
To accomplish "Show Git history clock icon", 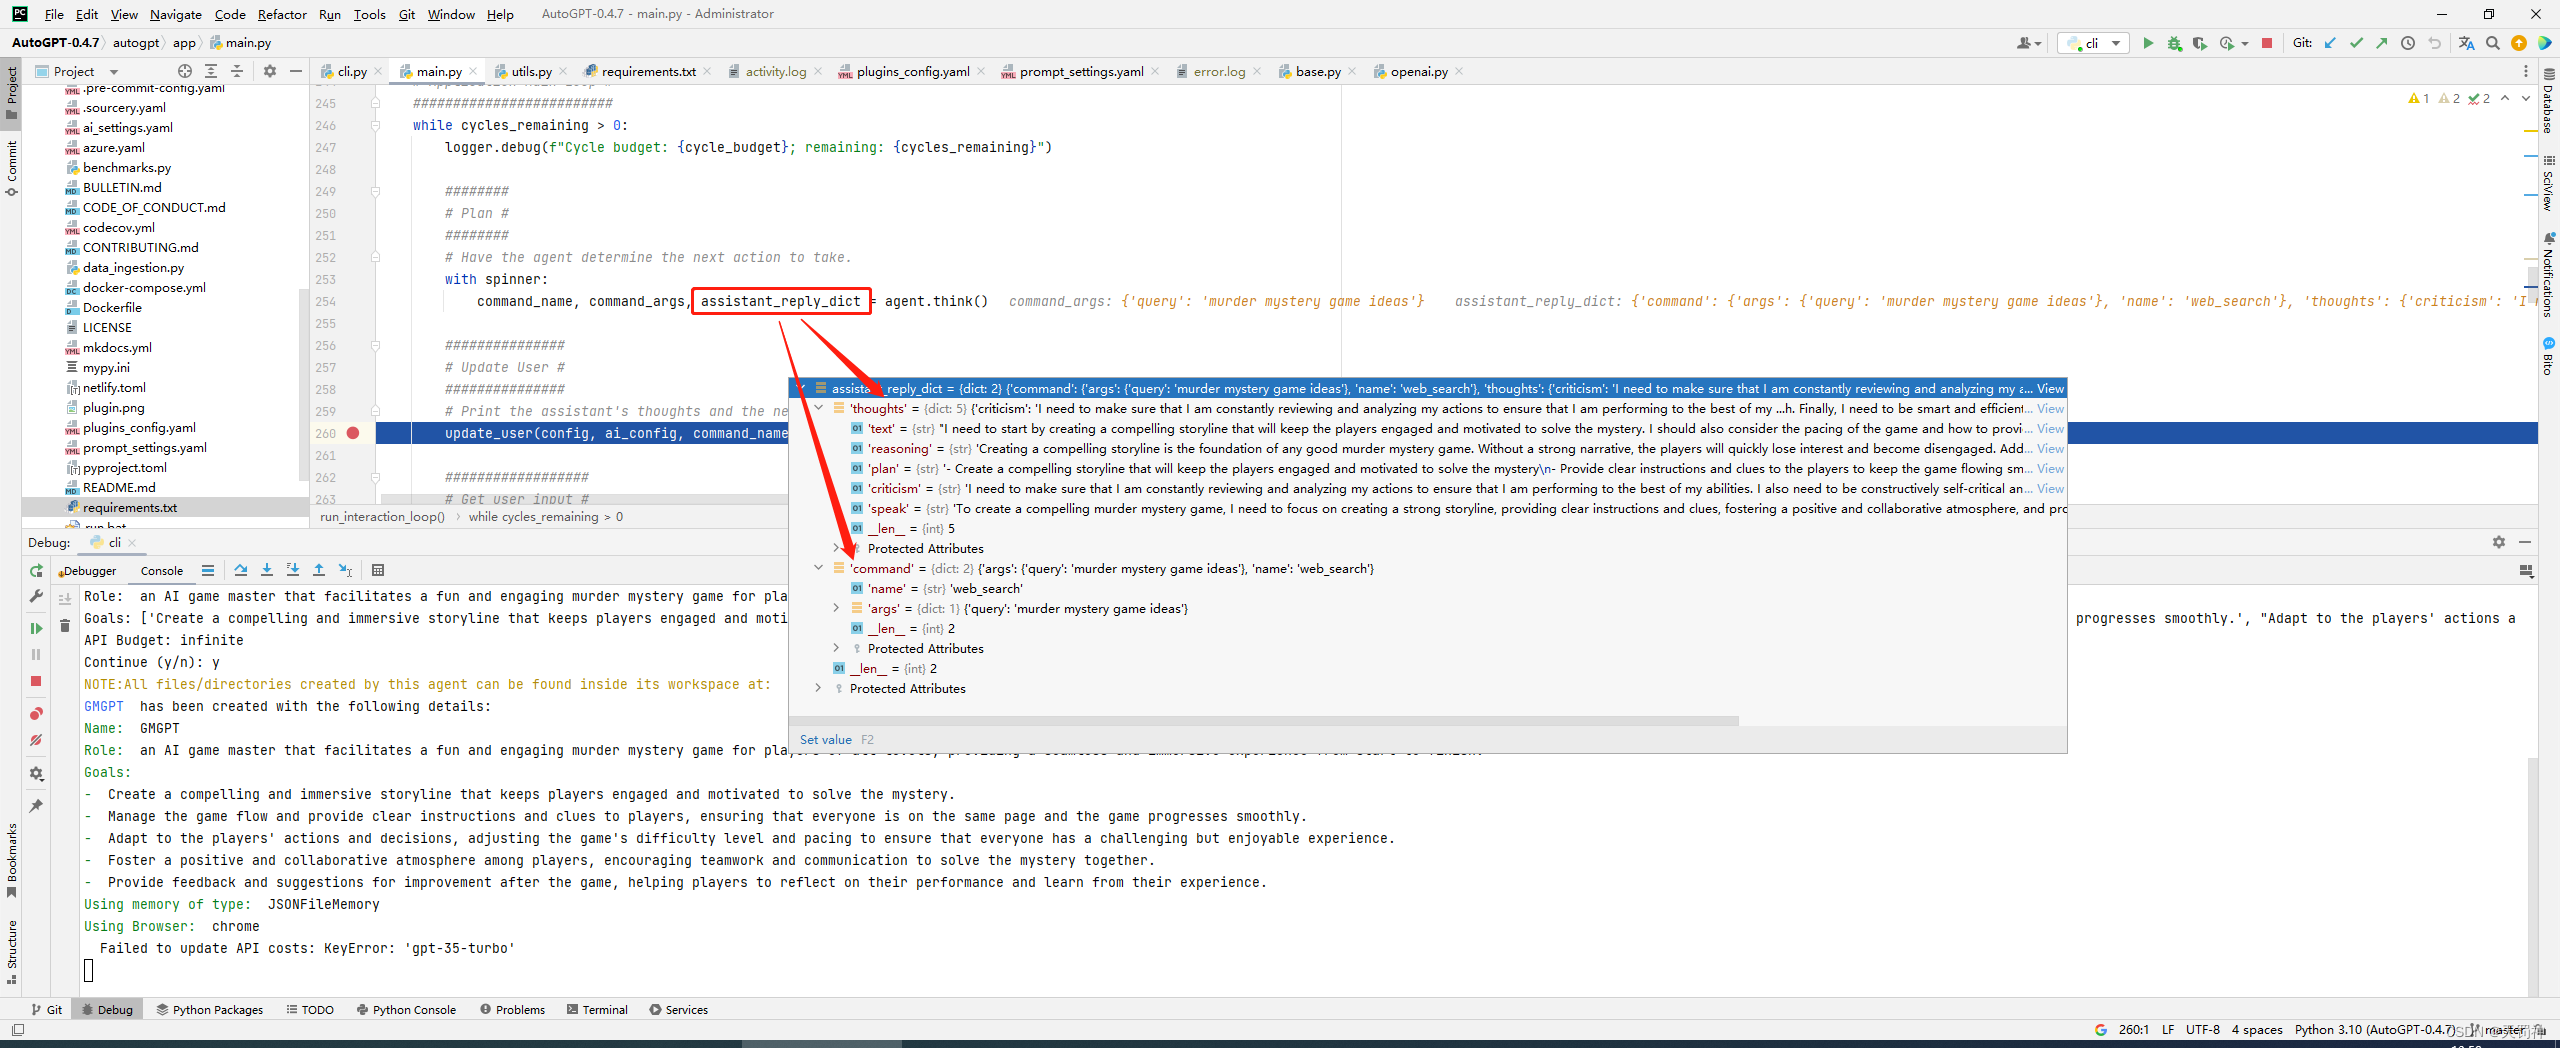I will 2408,43.
